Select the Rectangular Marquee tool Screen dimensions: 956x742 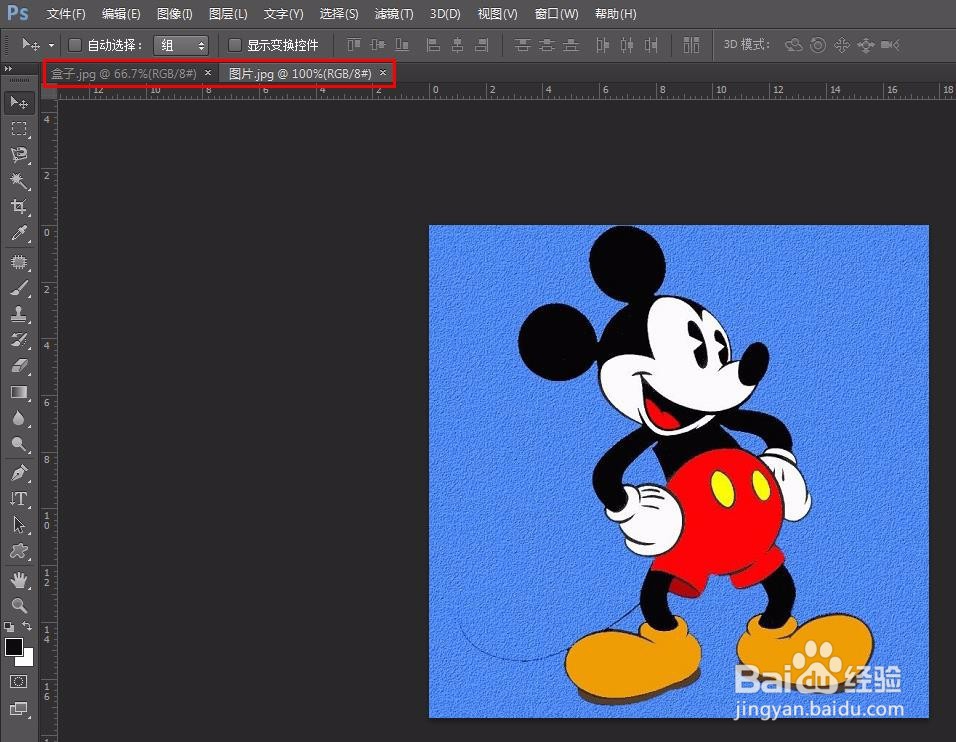point(19,129)
